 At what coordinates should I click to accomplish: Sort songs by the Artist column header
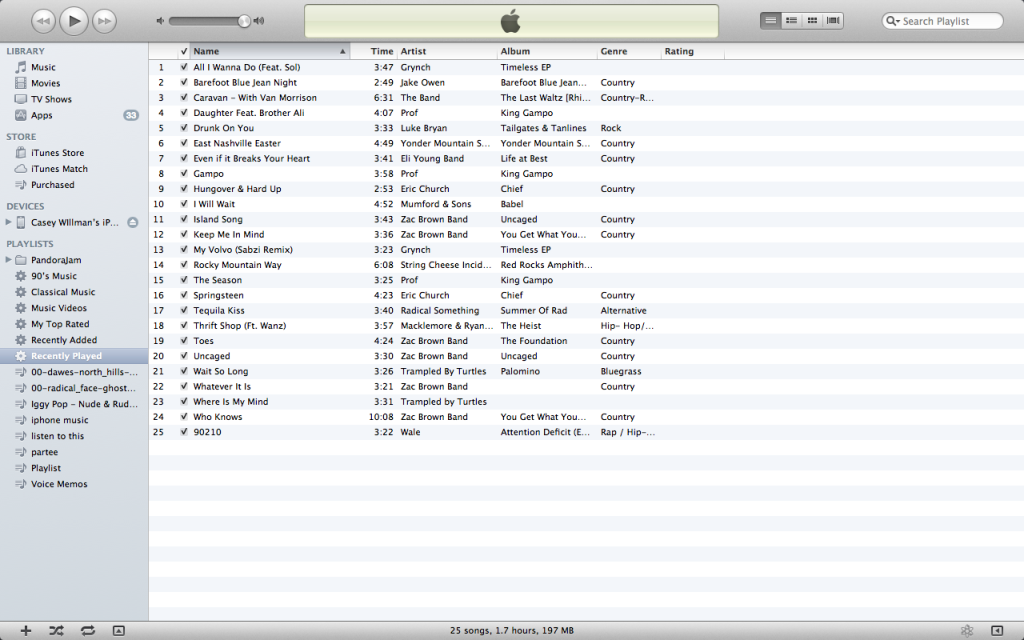point(446,51)
